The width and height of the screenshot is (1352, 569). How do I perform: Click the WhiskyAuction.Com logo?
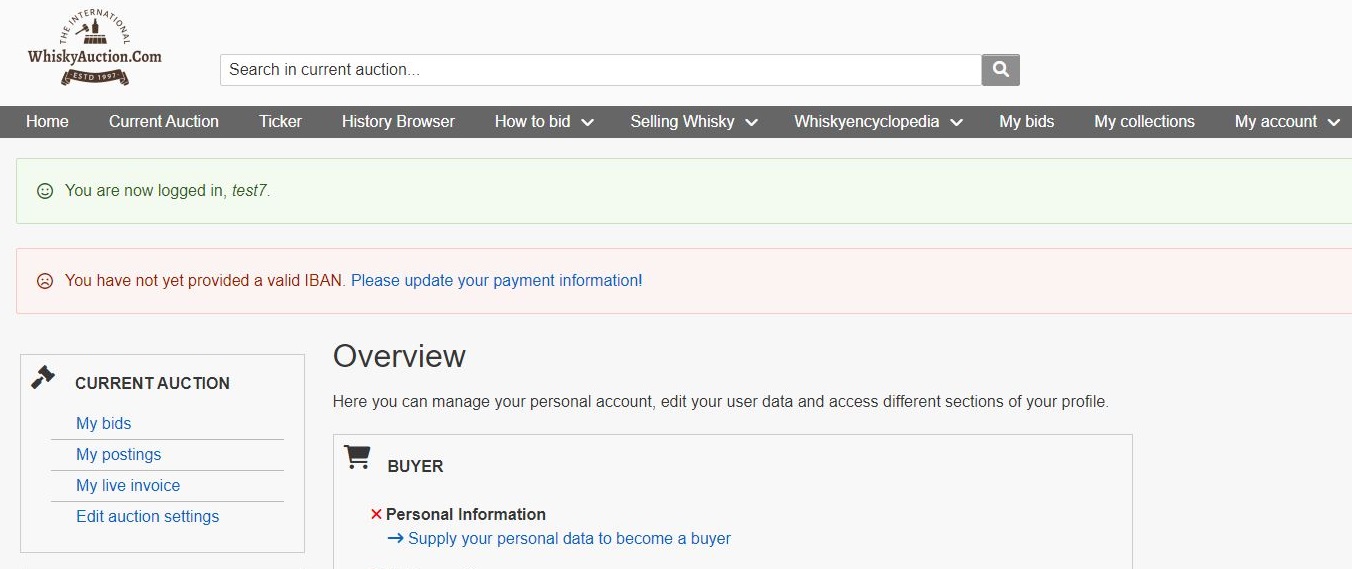[x=94, y=50]
